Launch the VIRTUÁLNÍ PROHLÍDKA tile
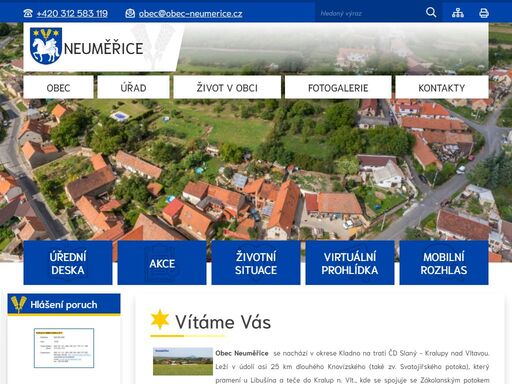The width and height of the screenshot is (512, 384). [x=350, y=263]
